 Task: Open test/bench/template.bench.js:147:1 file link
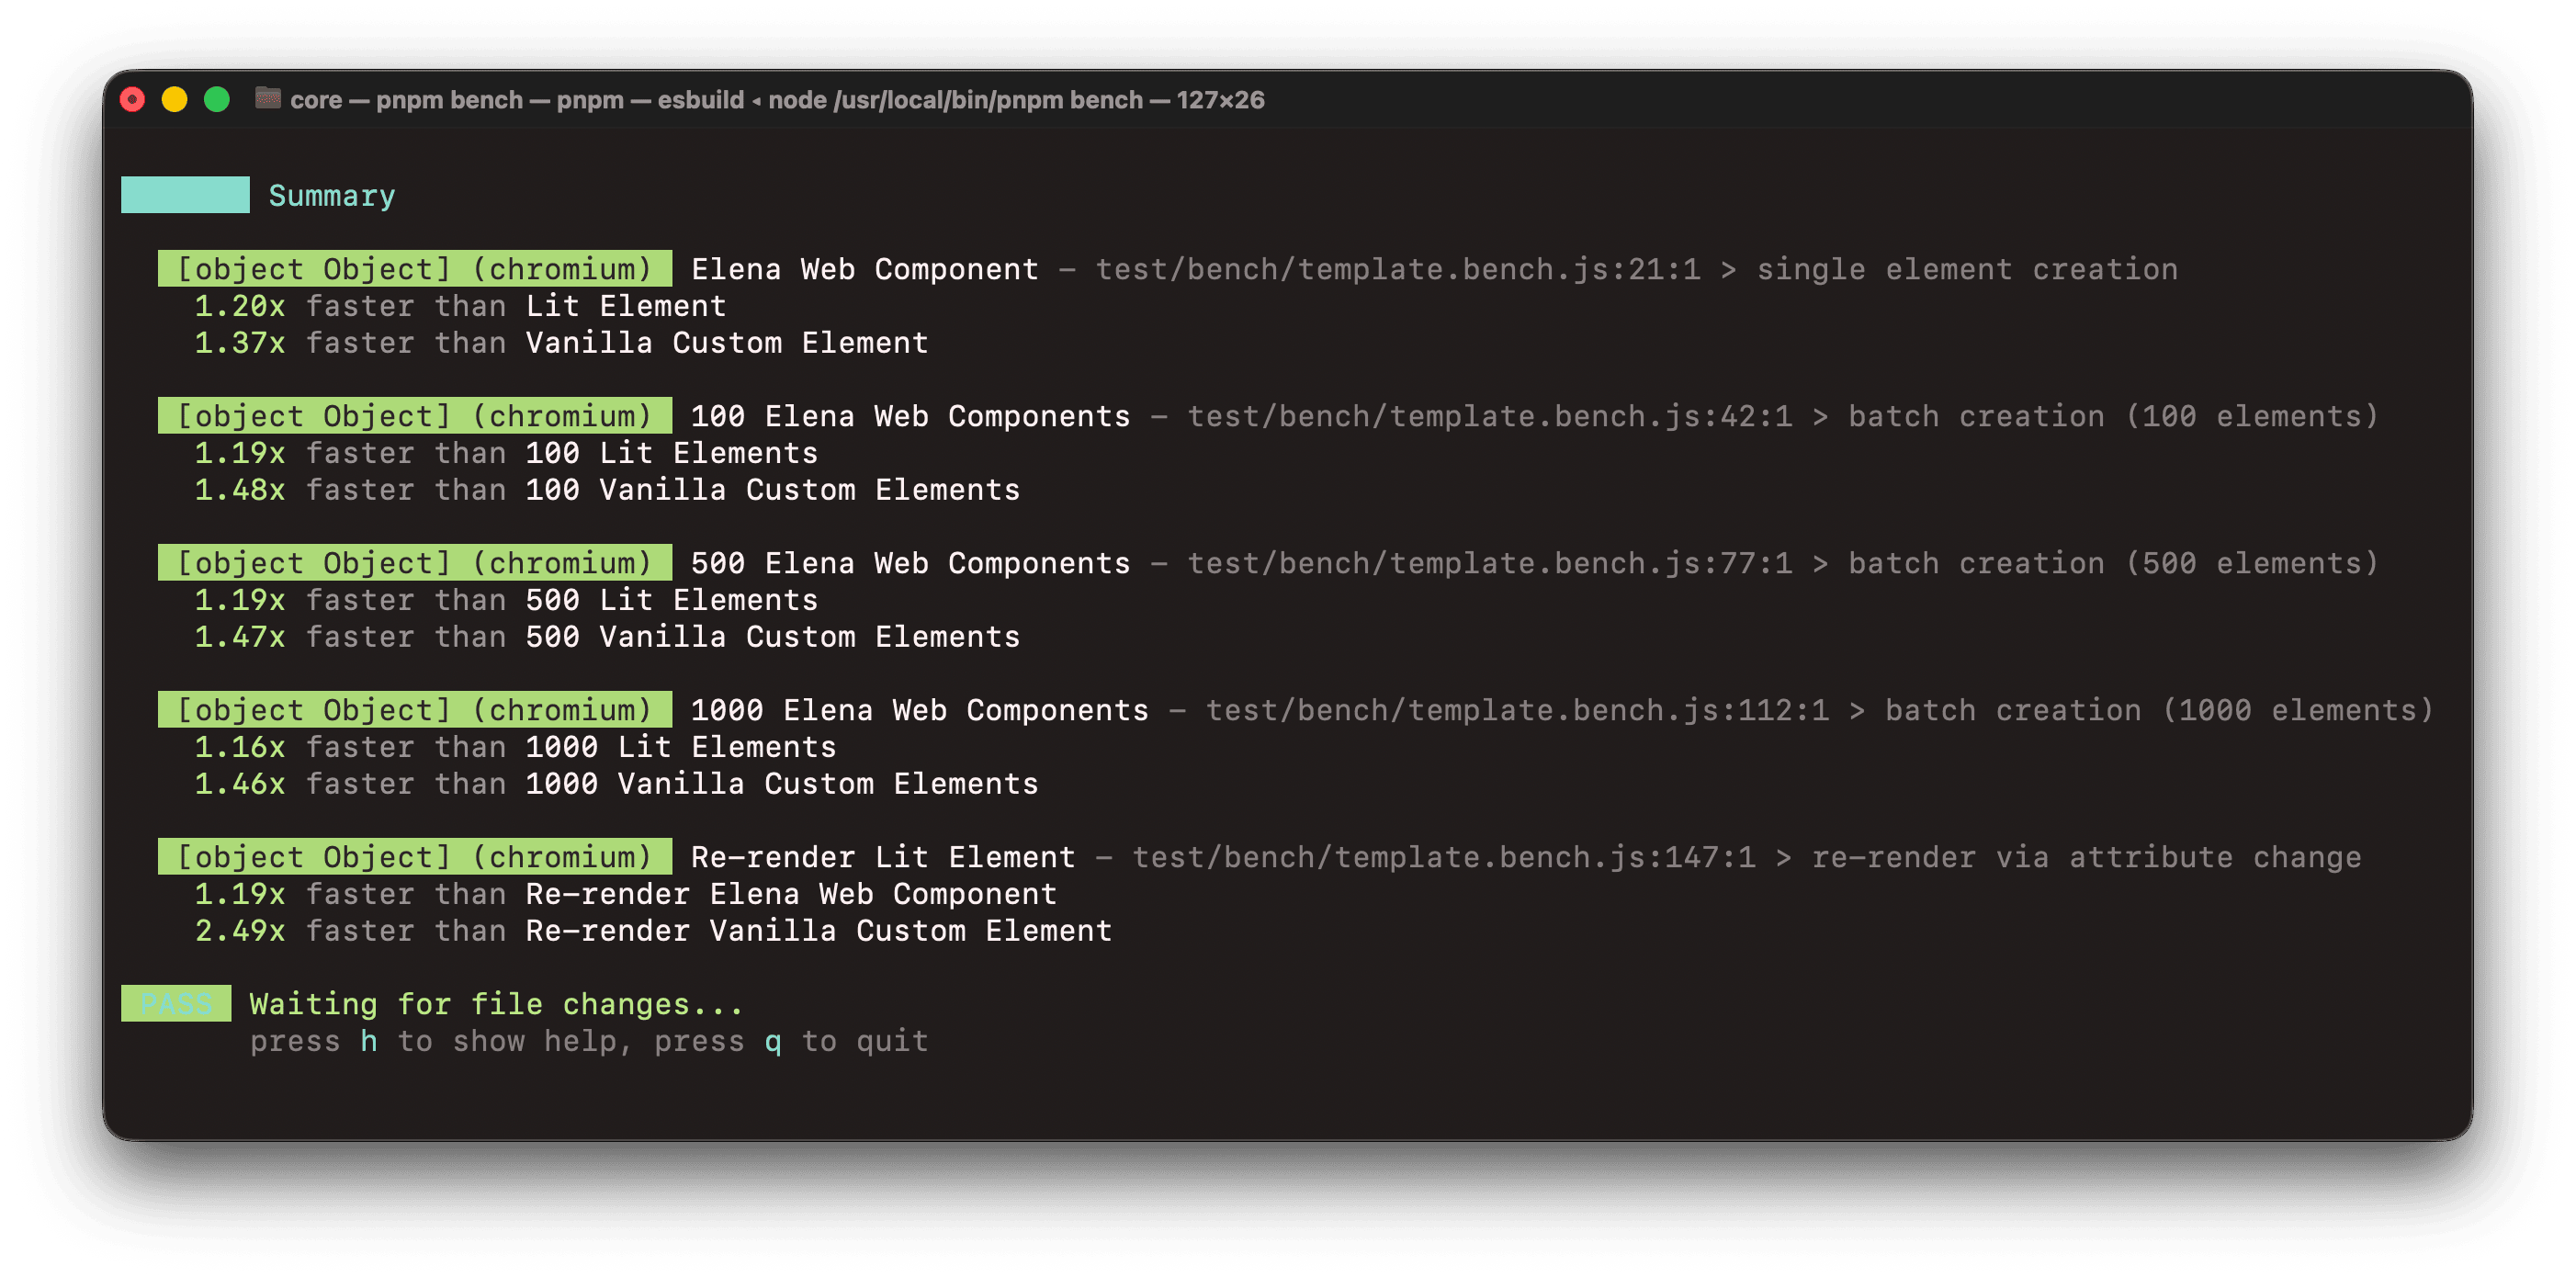pyautogui.click(x=1440, y=856)
